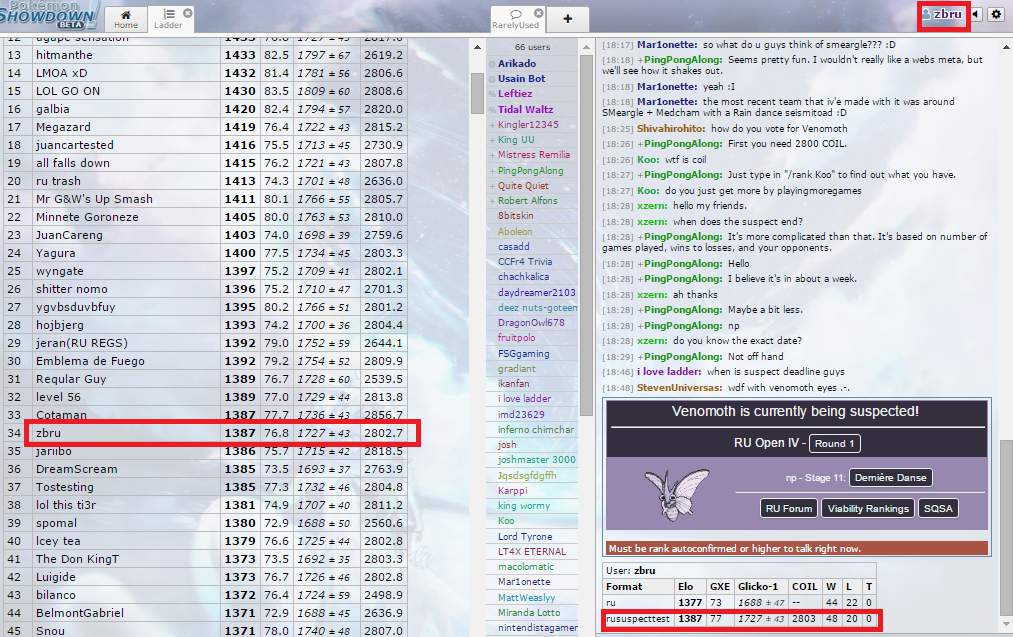Open the RU Forum link

[x=789, y=508]
